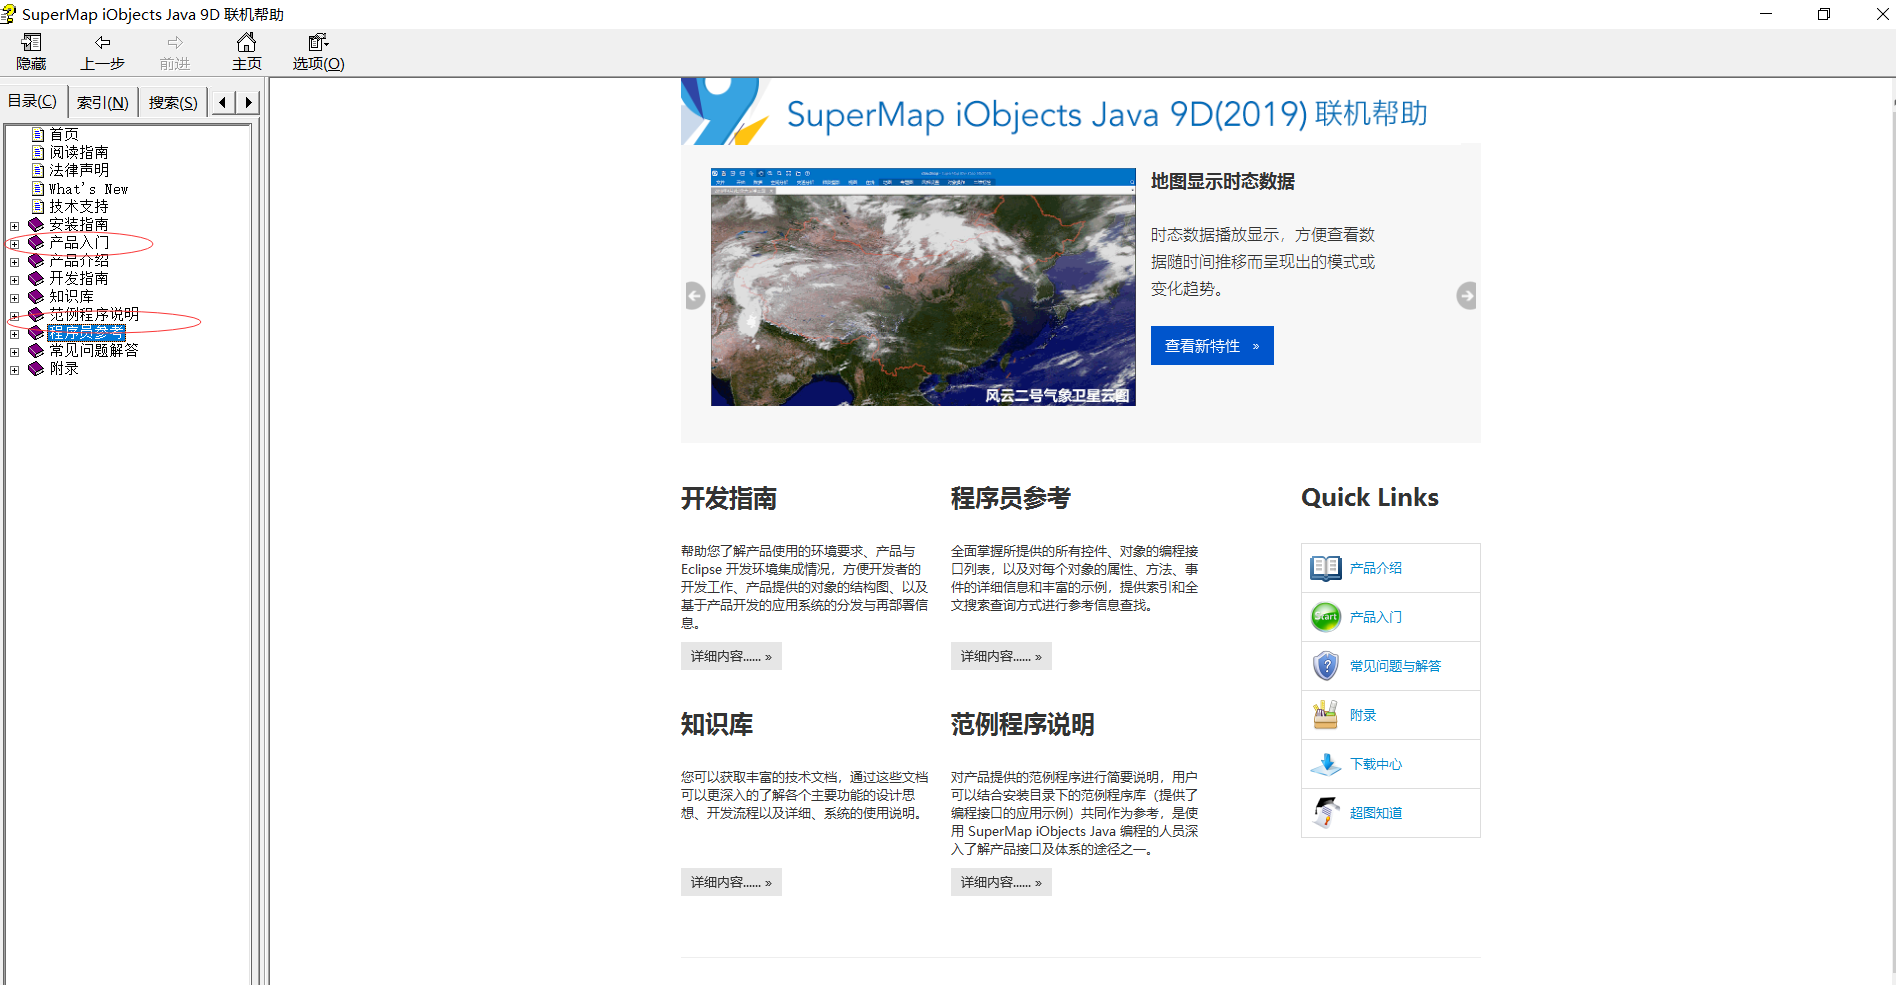This screenshot has height=985, width=1896.
Task: Open 详细内容 under 程序员参考 section
Action: [x=1001, y=656]
